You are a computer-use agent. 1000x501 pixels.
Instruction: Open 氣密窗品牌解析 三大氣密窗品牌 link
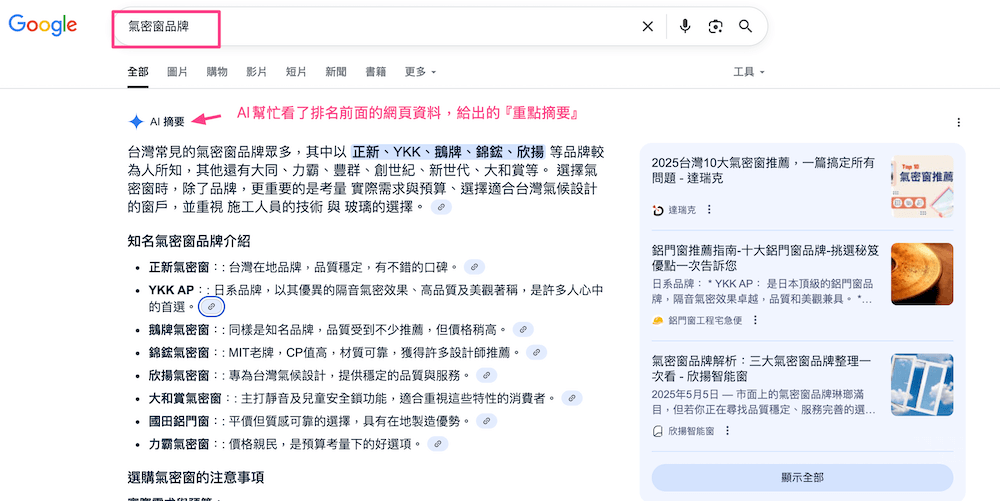761,368
